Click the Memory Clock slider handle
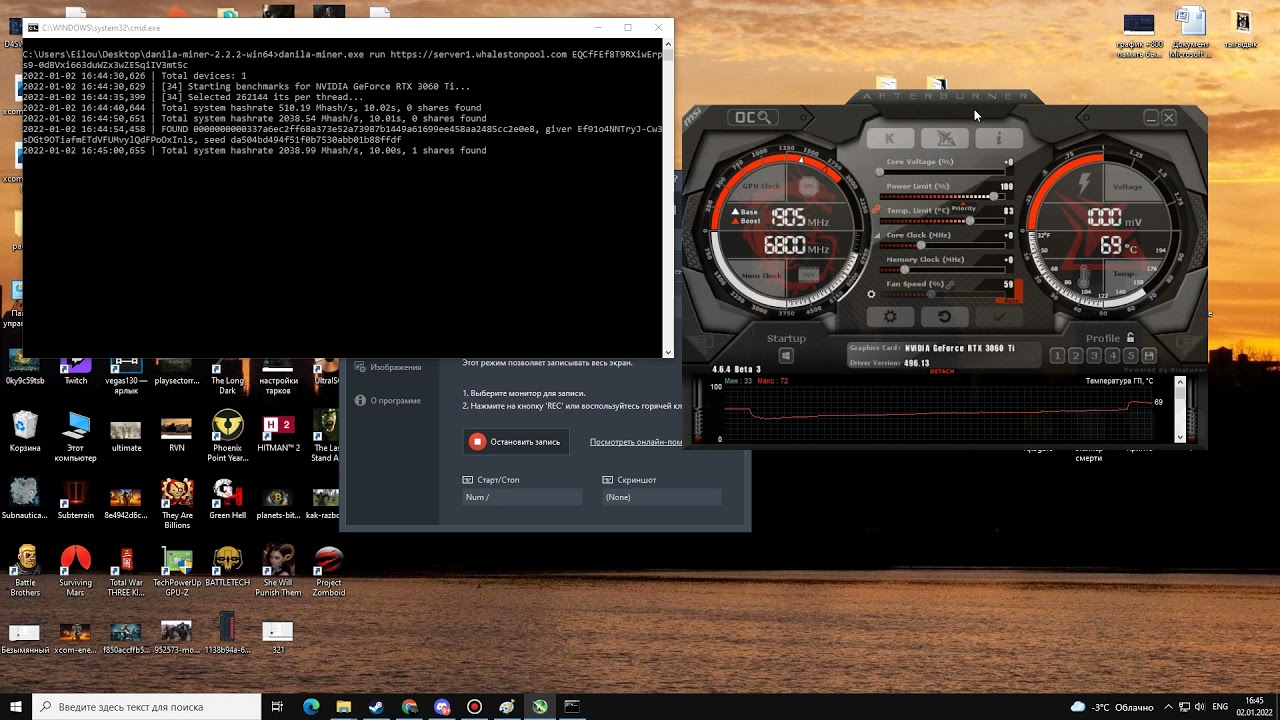Viewport: 1280px width, 720px height. (x=905, y=270)
